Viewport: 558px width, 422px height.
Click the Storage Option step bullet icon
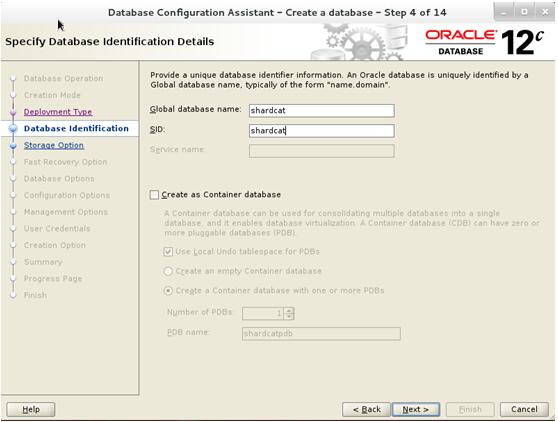click(x=13, y=146)
